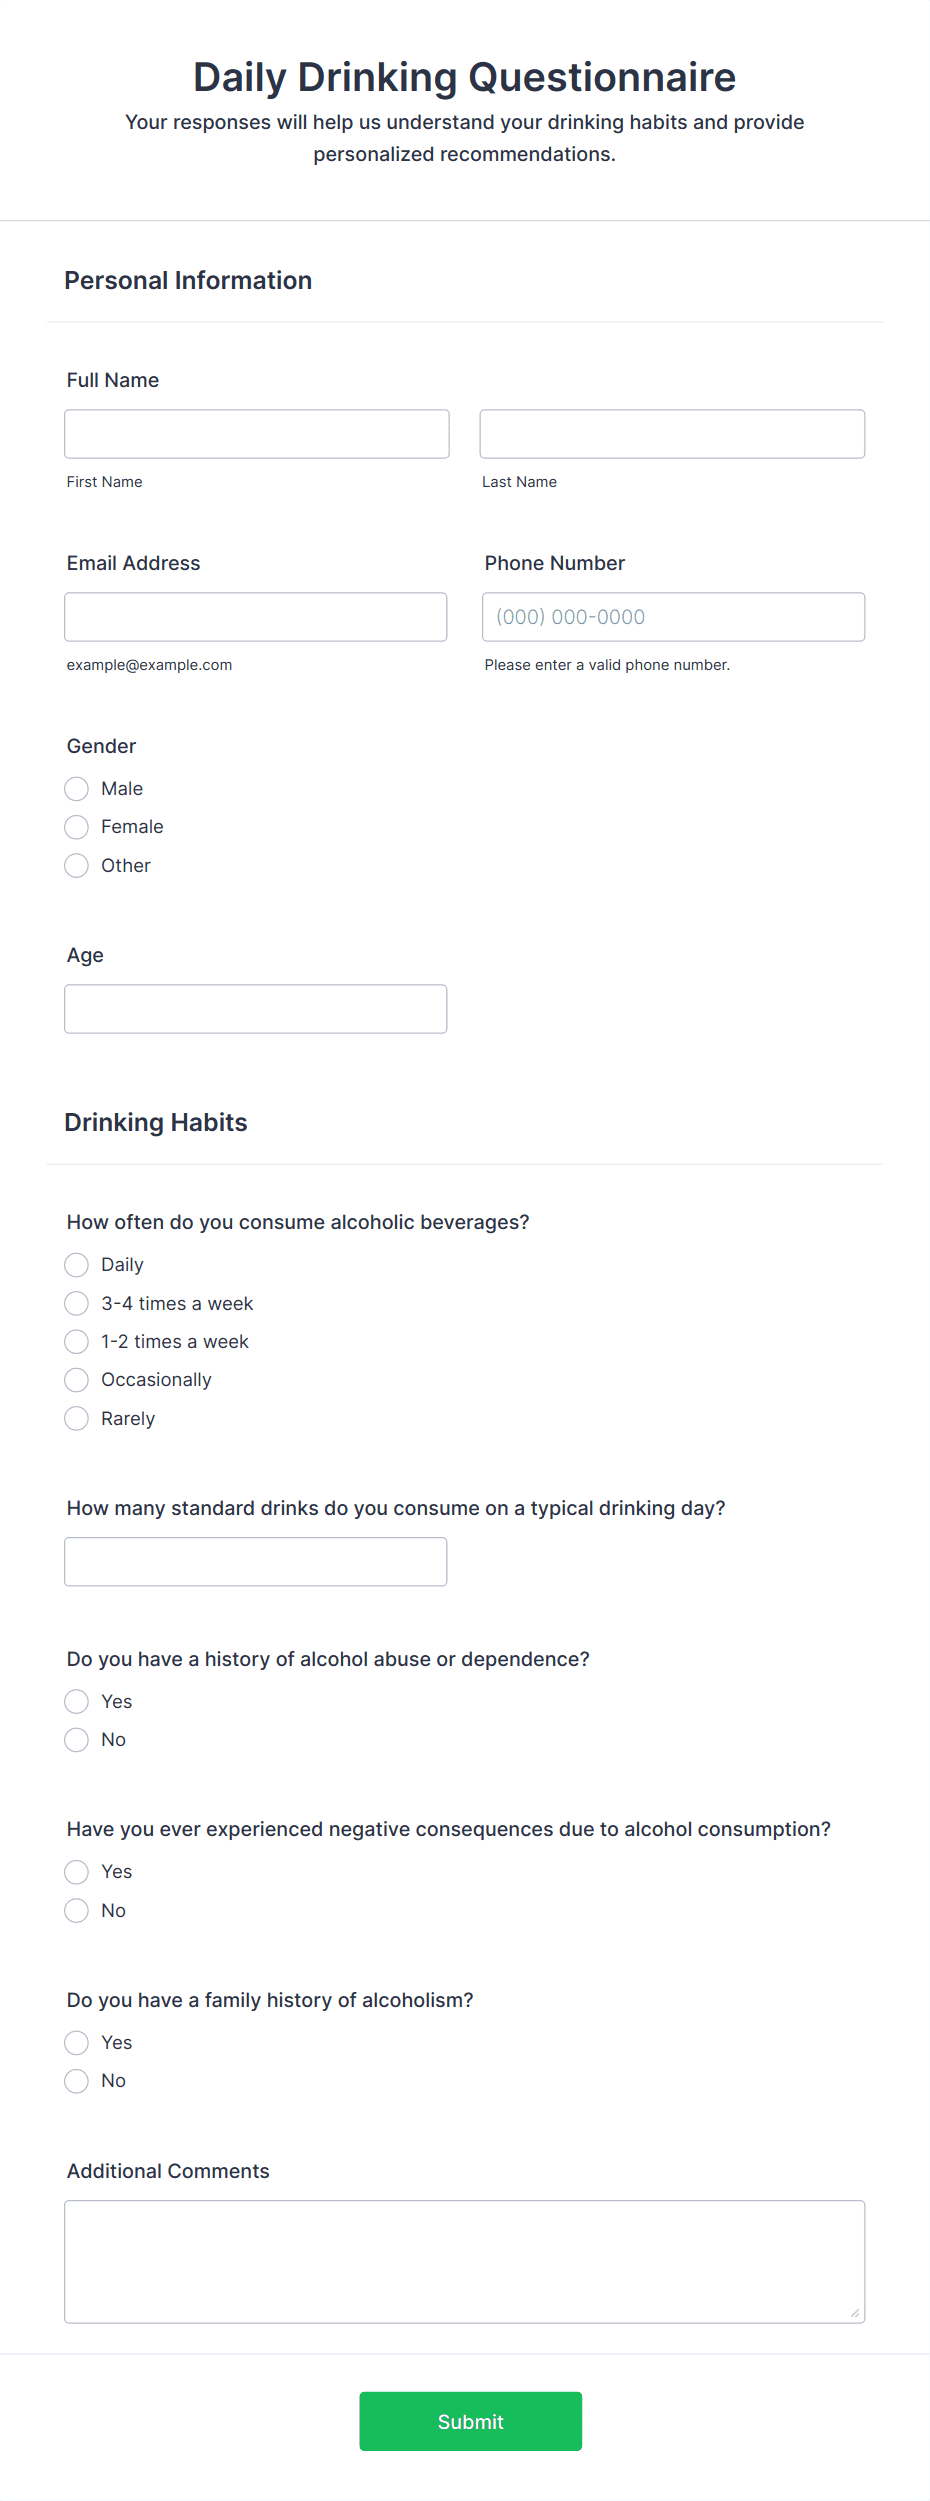
Task: Click the green Submit button
Action: click(471, 2422)
